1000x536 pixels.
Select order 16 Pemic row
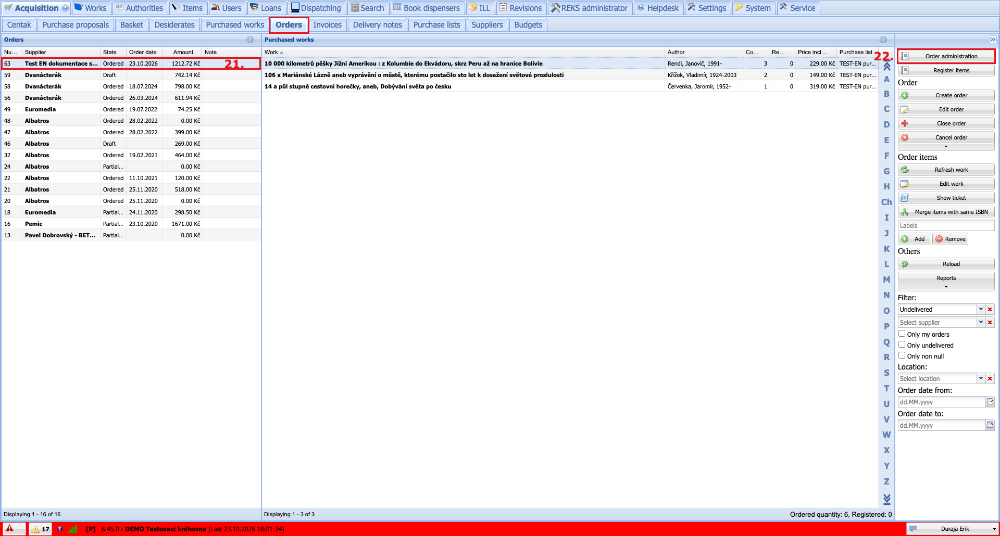click(131, 224)
